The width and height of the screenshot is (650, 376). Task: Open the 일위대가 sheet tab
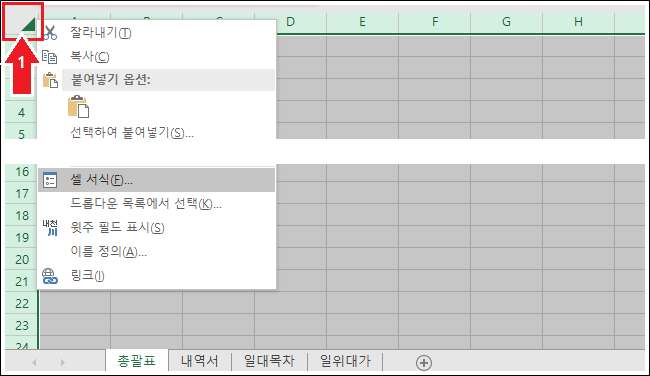point(345,361)
